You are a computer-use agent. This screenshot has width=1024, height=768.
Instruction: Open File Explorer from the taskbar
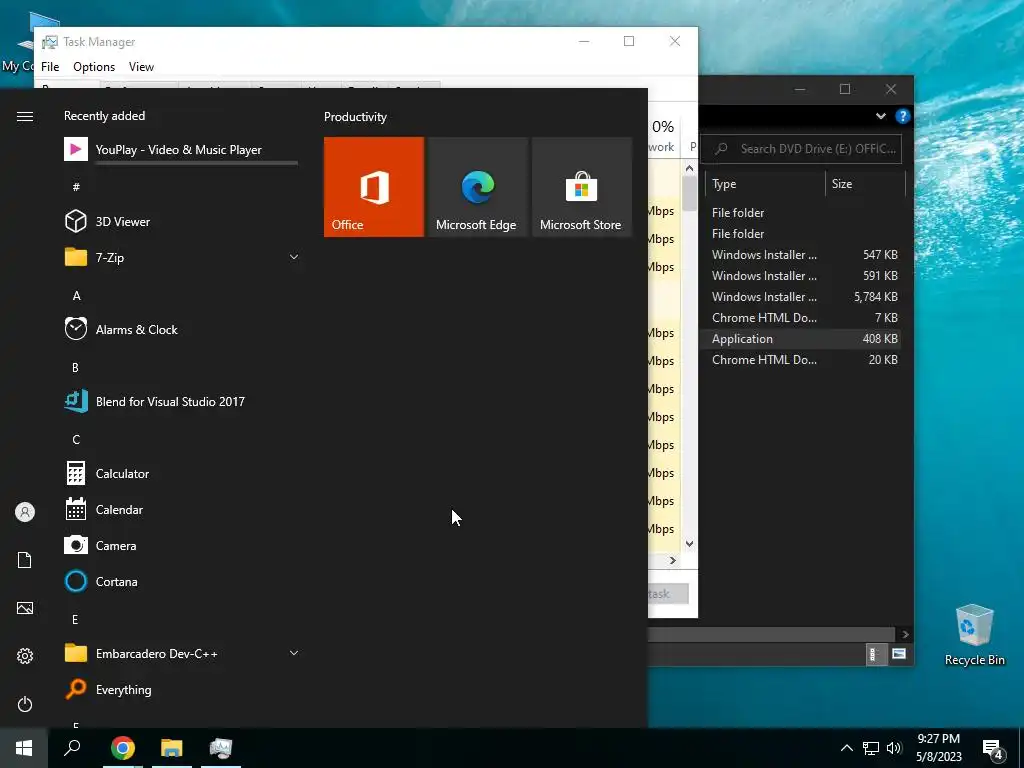click(x=172, y=748)
